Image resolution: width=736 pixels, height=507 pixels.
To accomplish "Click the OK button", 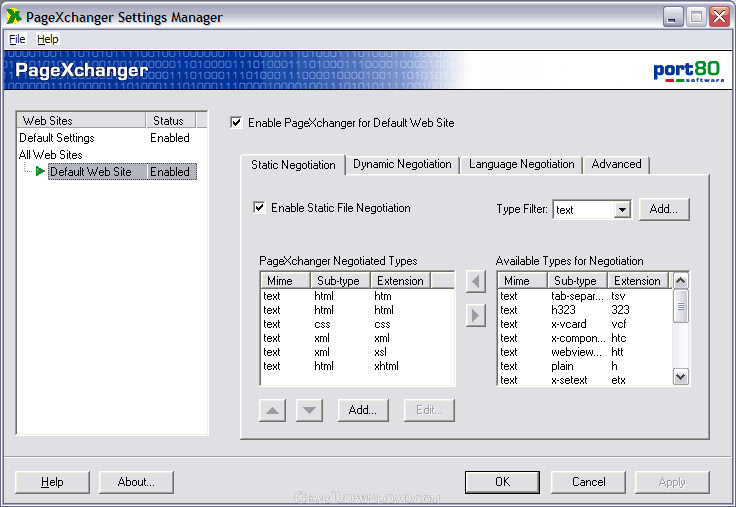I will [x=502, y=482].
